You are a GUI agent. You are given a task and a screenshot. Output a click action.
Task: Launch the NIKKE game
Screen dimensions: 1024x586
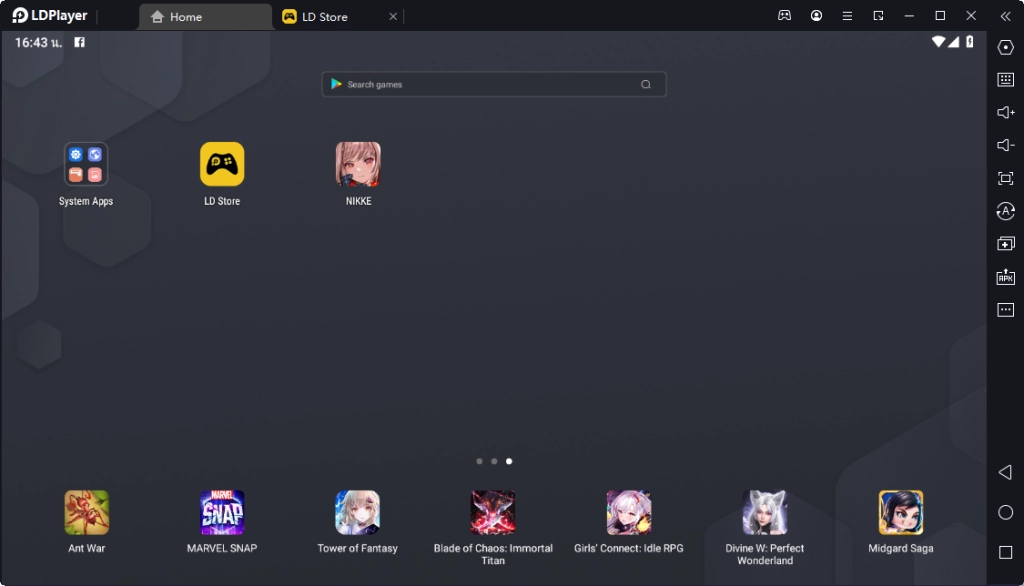pos(358,164)
